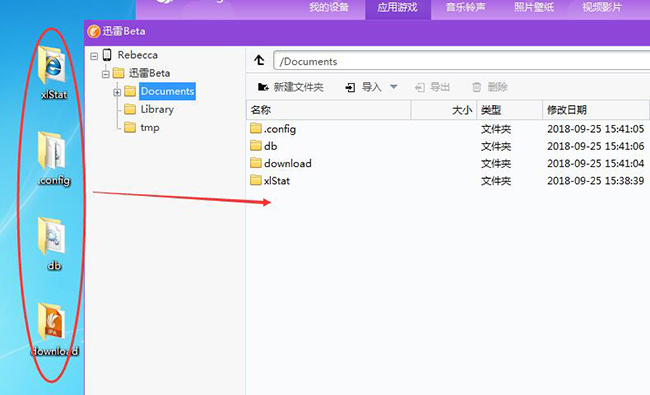The image size is (650, 395).
Task: Select the db row name
Action: pyautogui.click(x=270, y=146)
